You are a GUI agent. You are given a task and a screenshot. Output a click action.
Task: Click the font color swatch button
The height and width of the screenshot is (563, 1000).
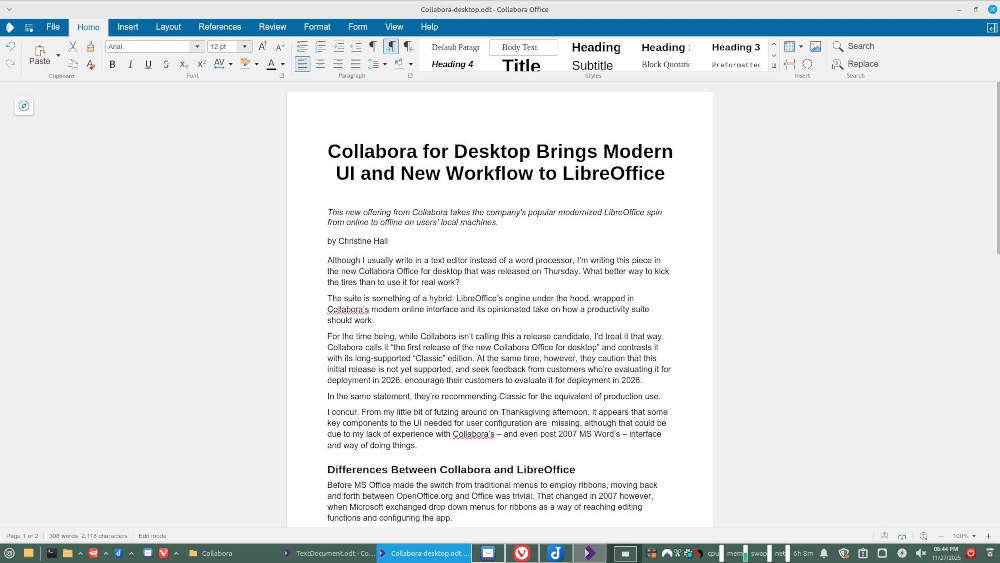tap(270, 65)
